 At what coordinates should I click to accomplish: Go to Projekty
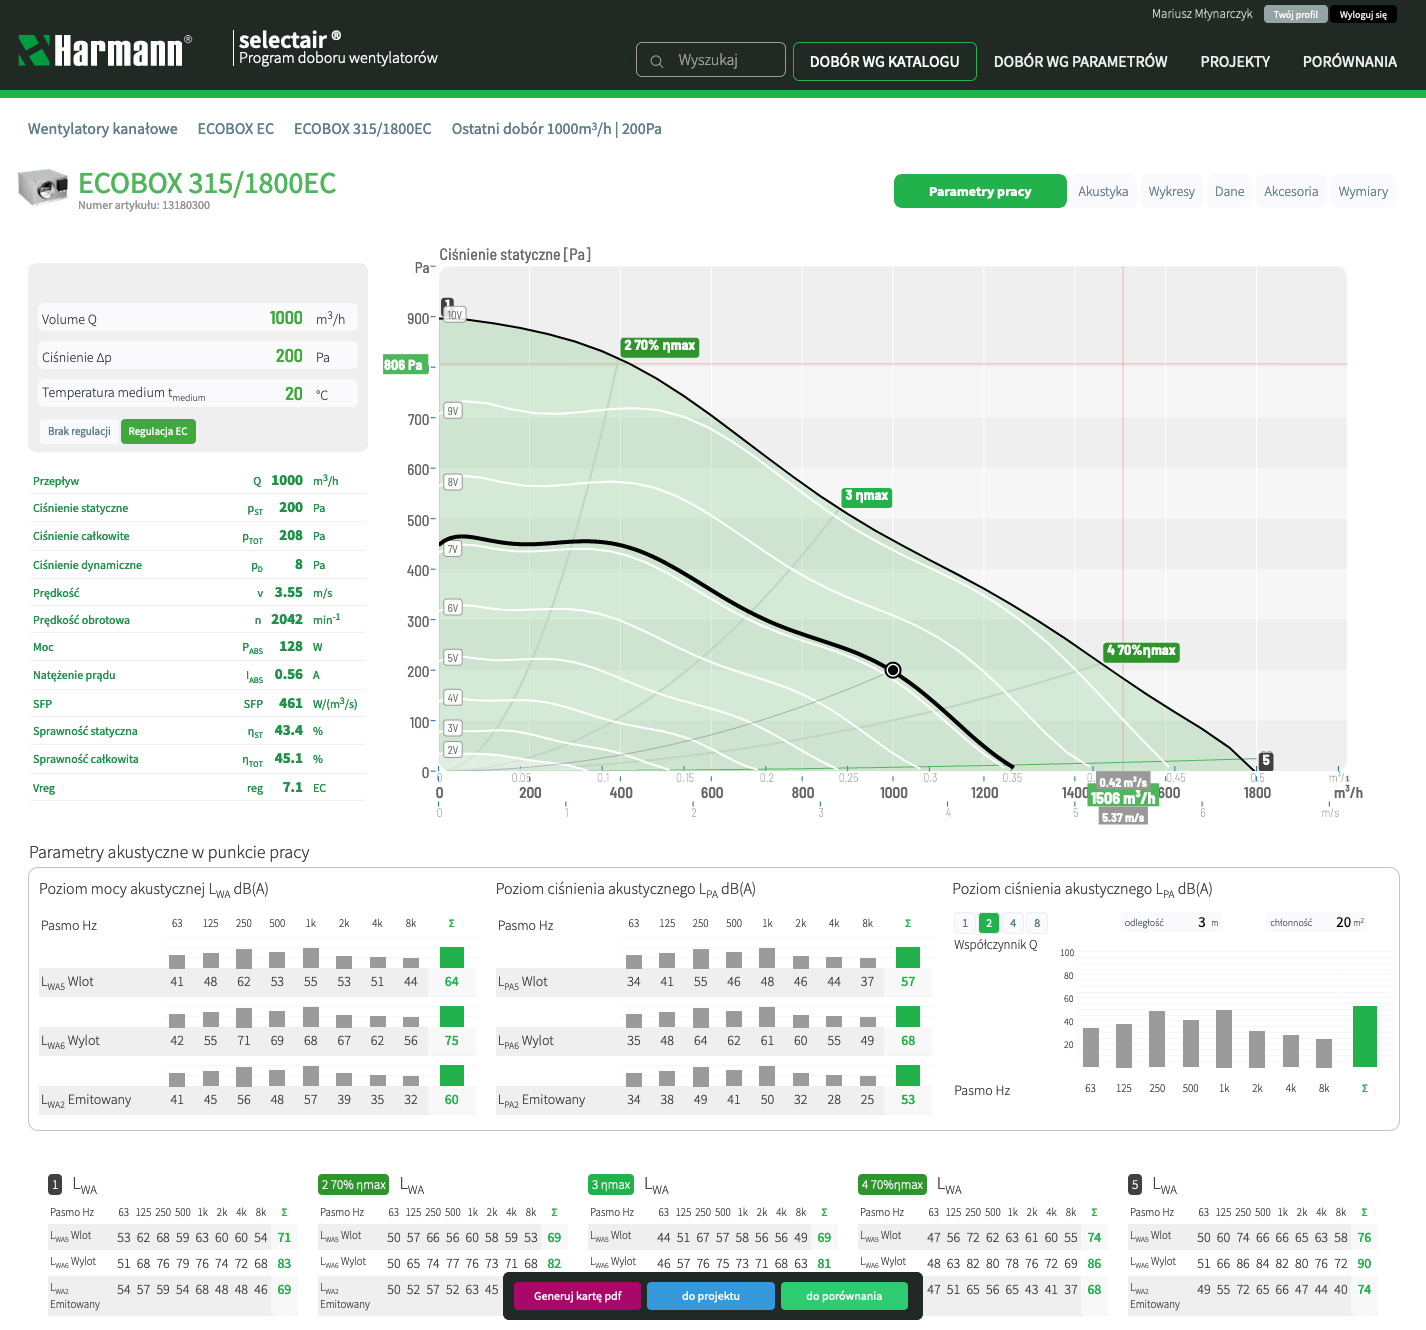tap(1236, 61)
